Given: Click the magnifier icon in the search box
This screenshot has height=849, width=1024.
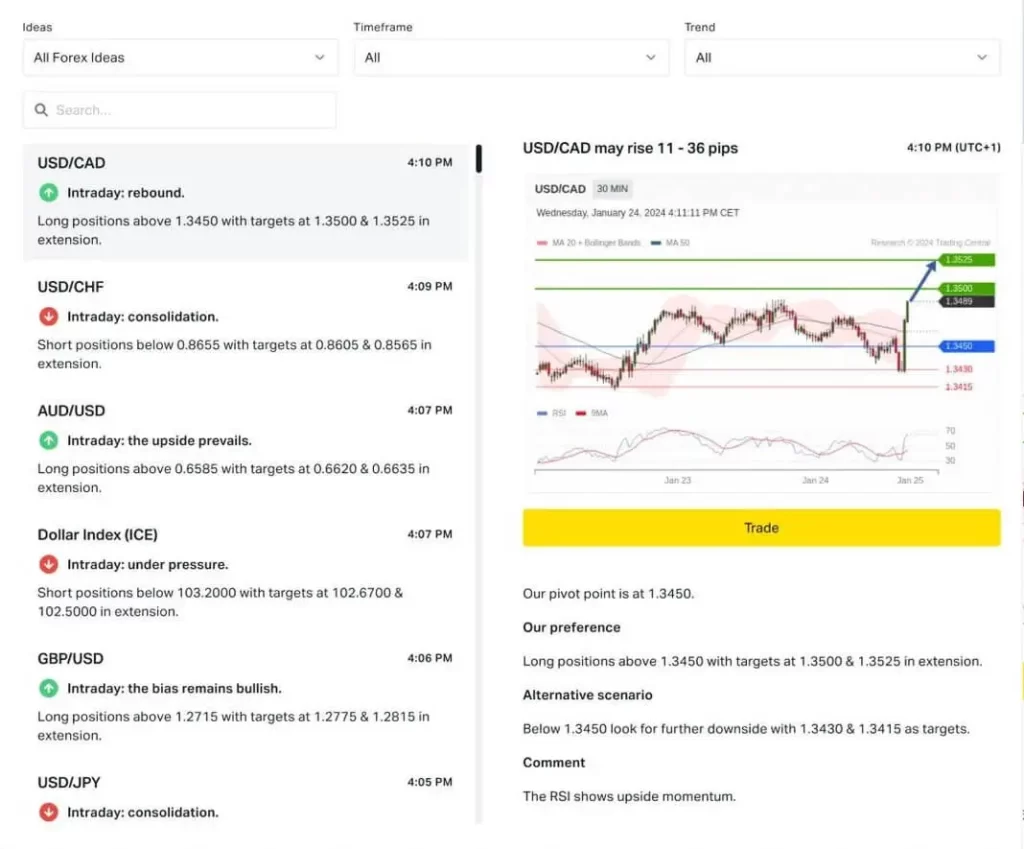Looking at the screenshot, I should (x=41, y=110).
